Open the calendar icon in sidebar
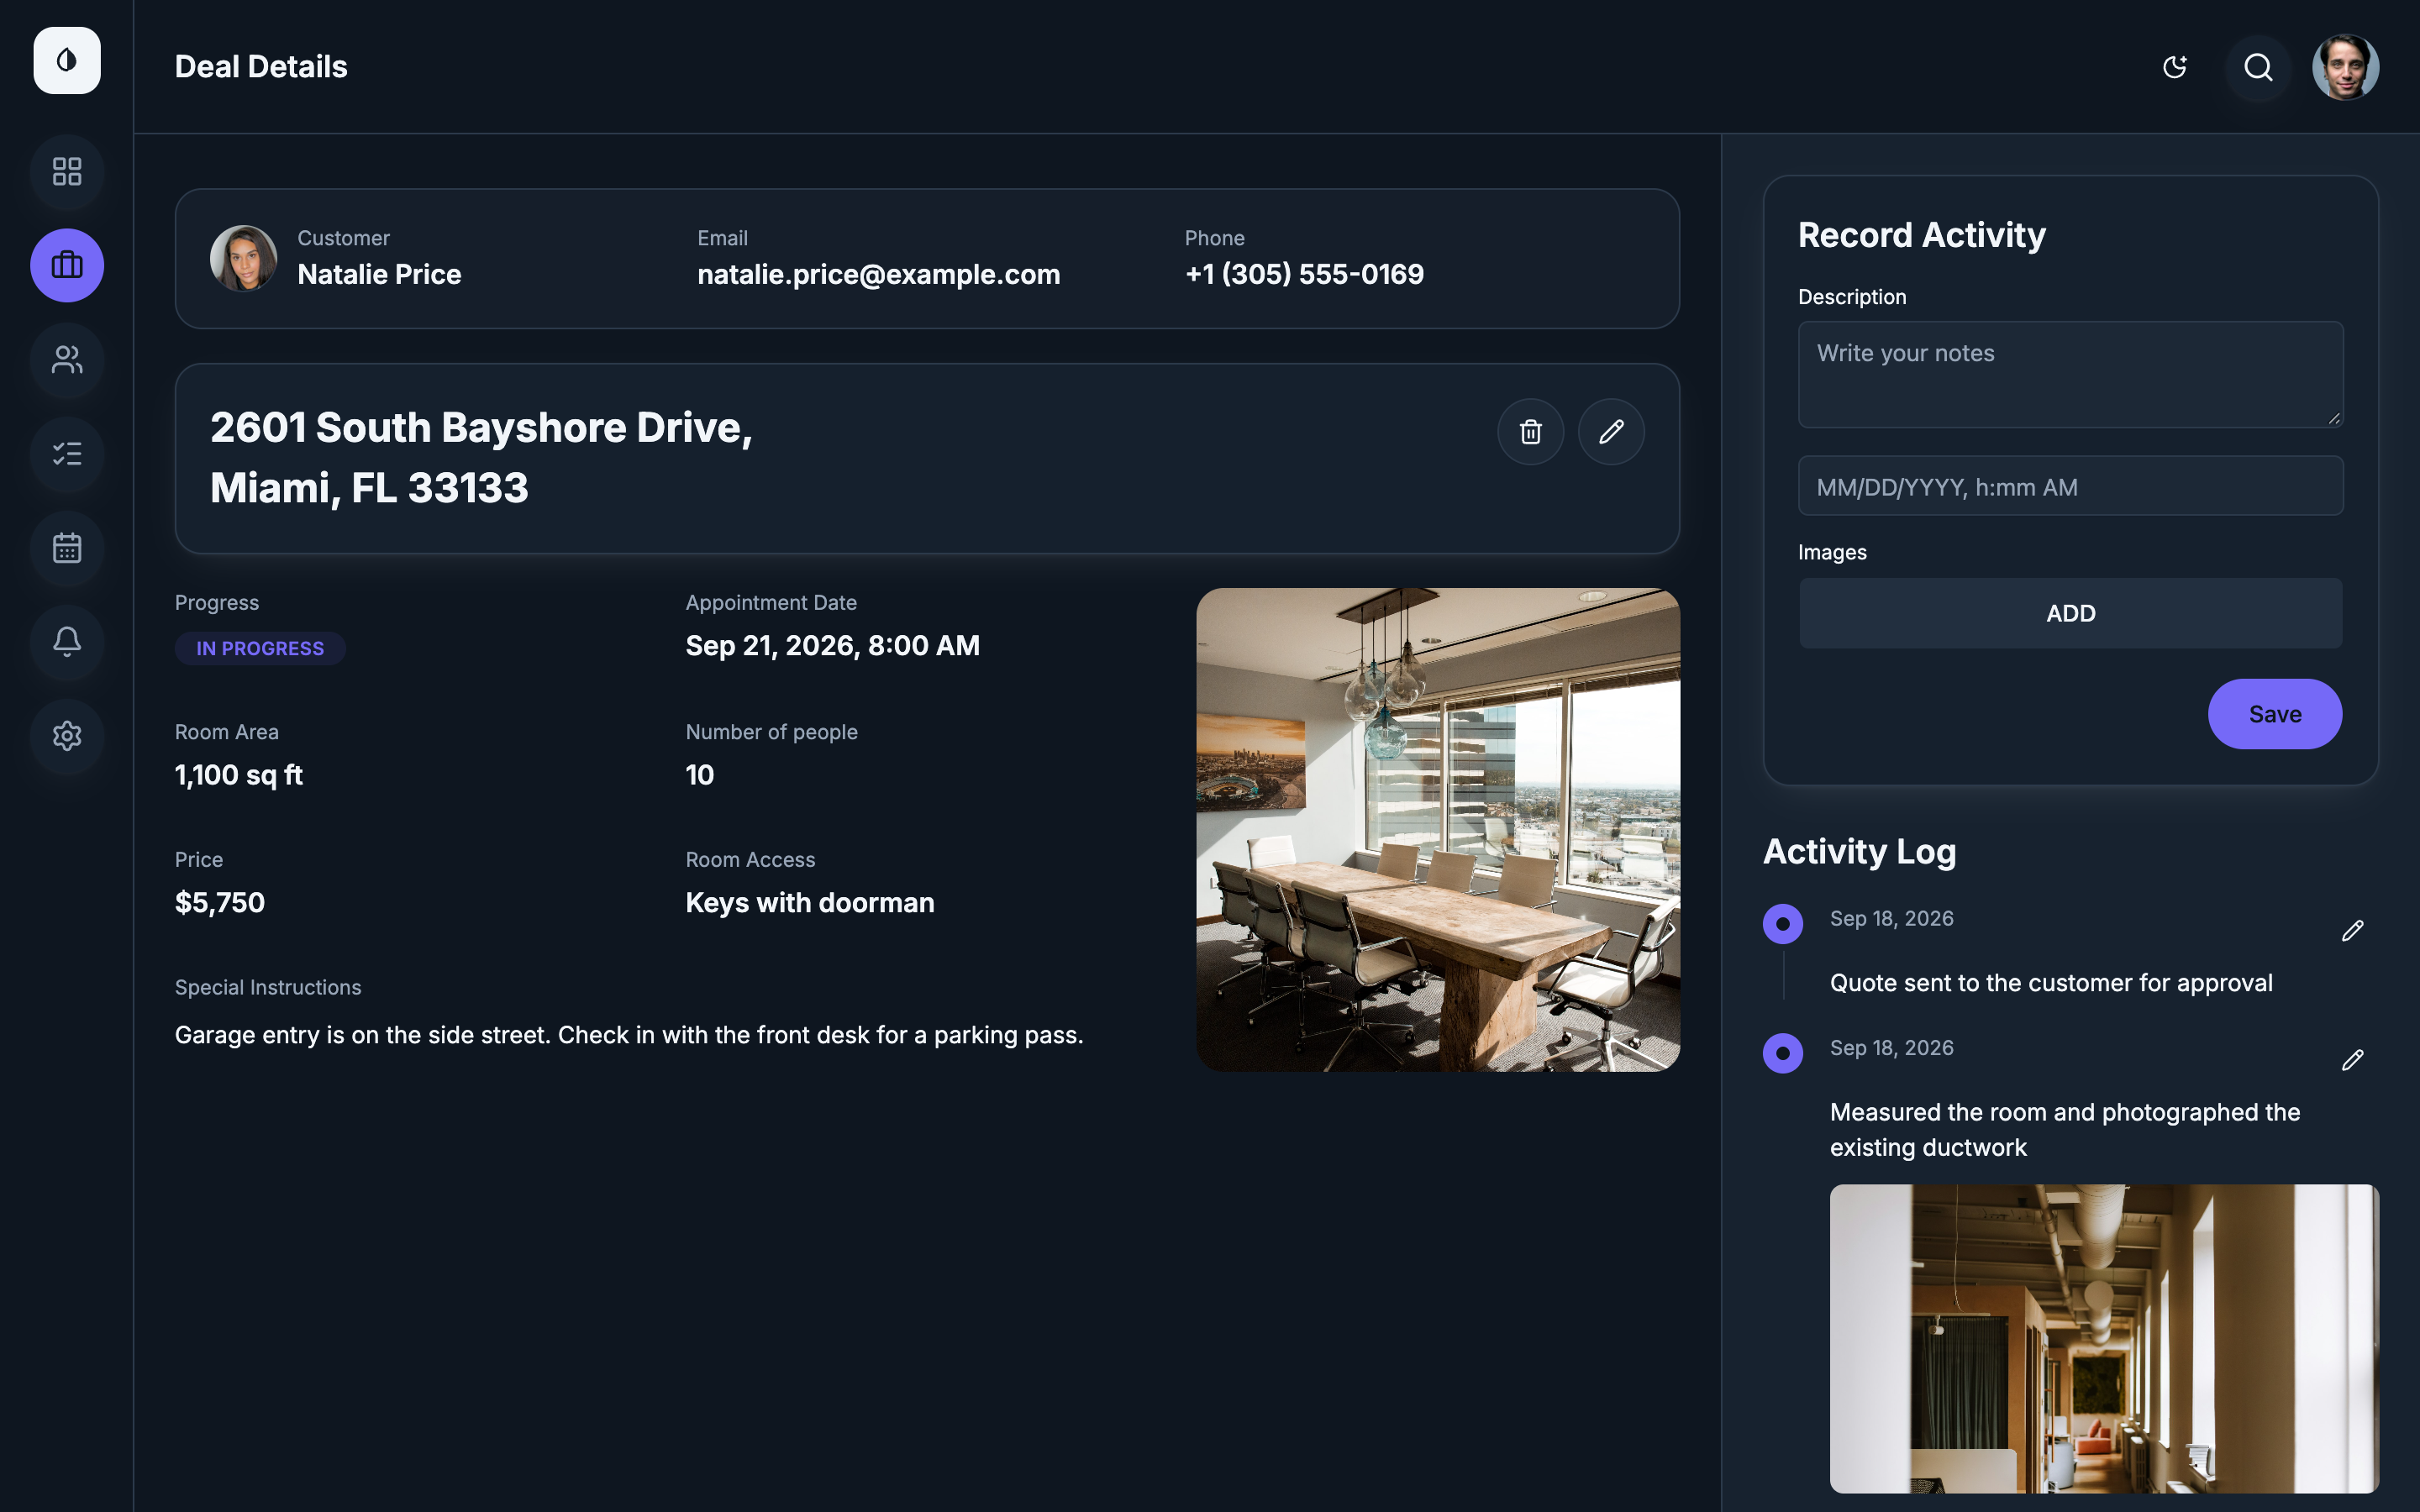 tap(67, 548)
